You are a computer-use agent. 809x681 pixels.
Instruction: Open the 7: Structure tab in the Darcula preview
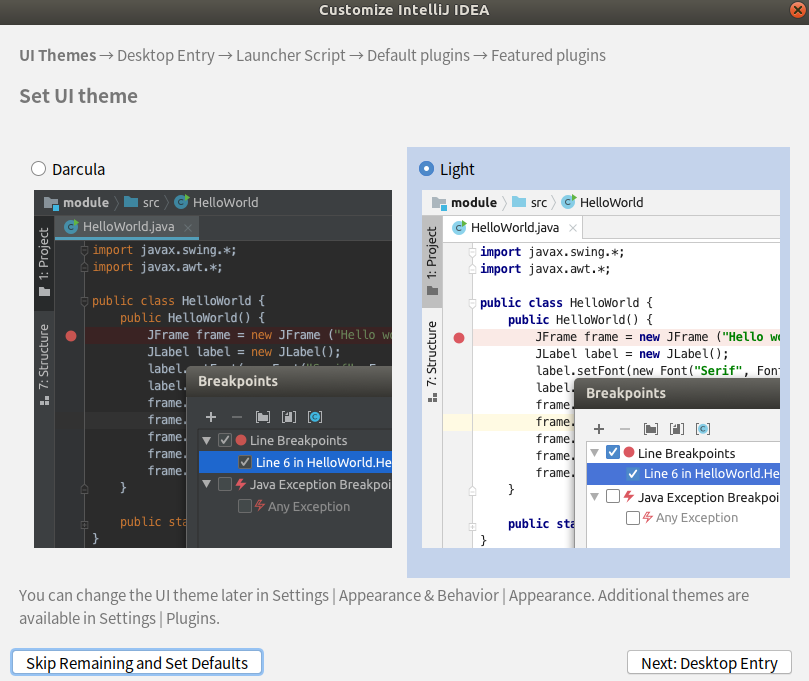(44, 364)
